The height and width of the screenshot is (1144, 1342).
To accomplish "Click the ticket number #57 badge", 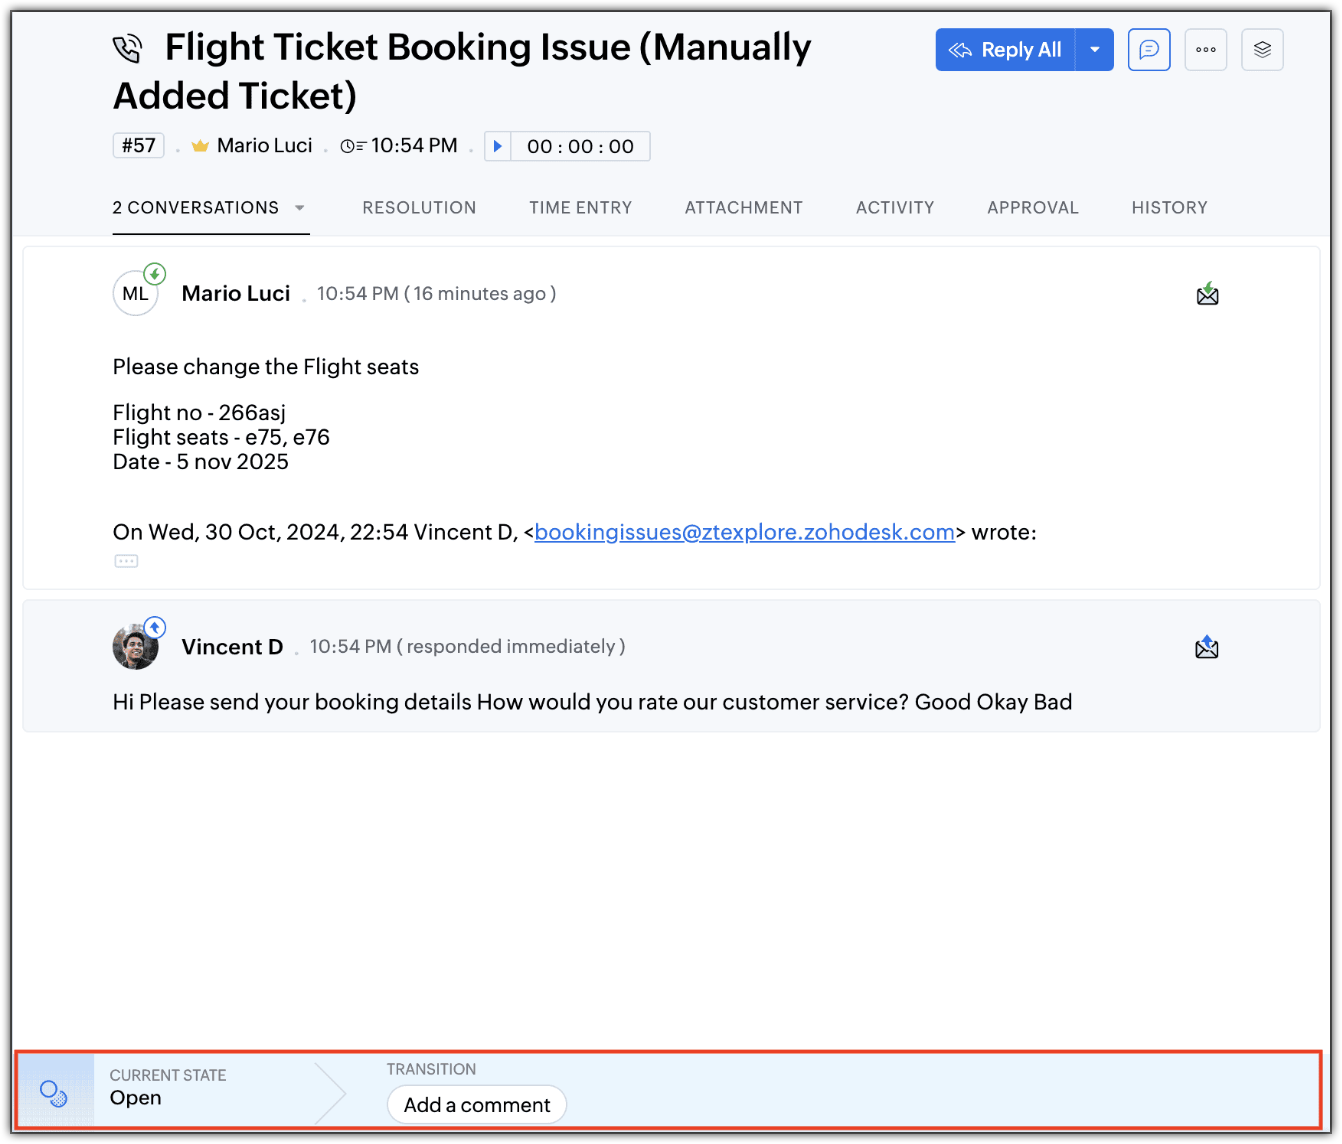I will point(138,146).
